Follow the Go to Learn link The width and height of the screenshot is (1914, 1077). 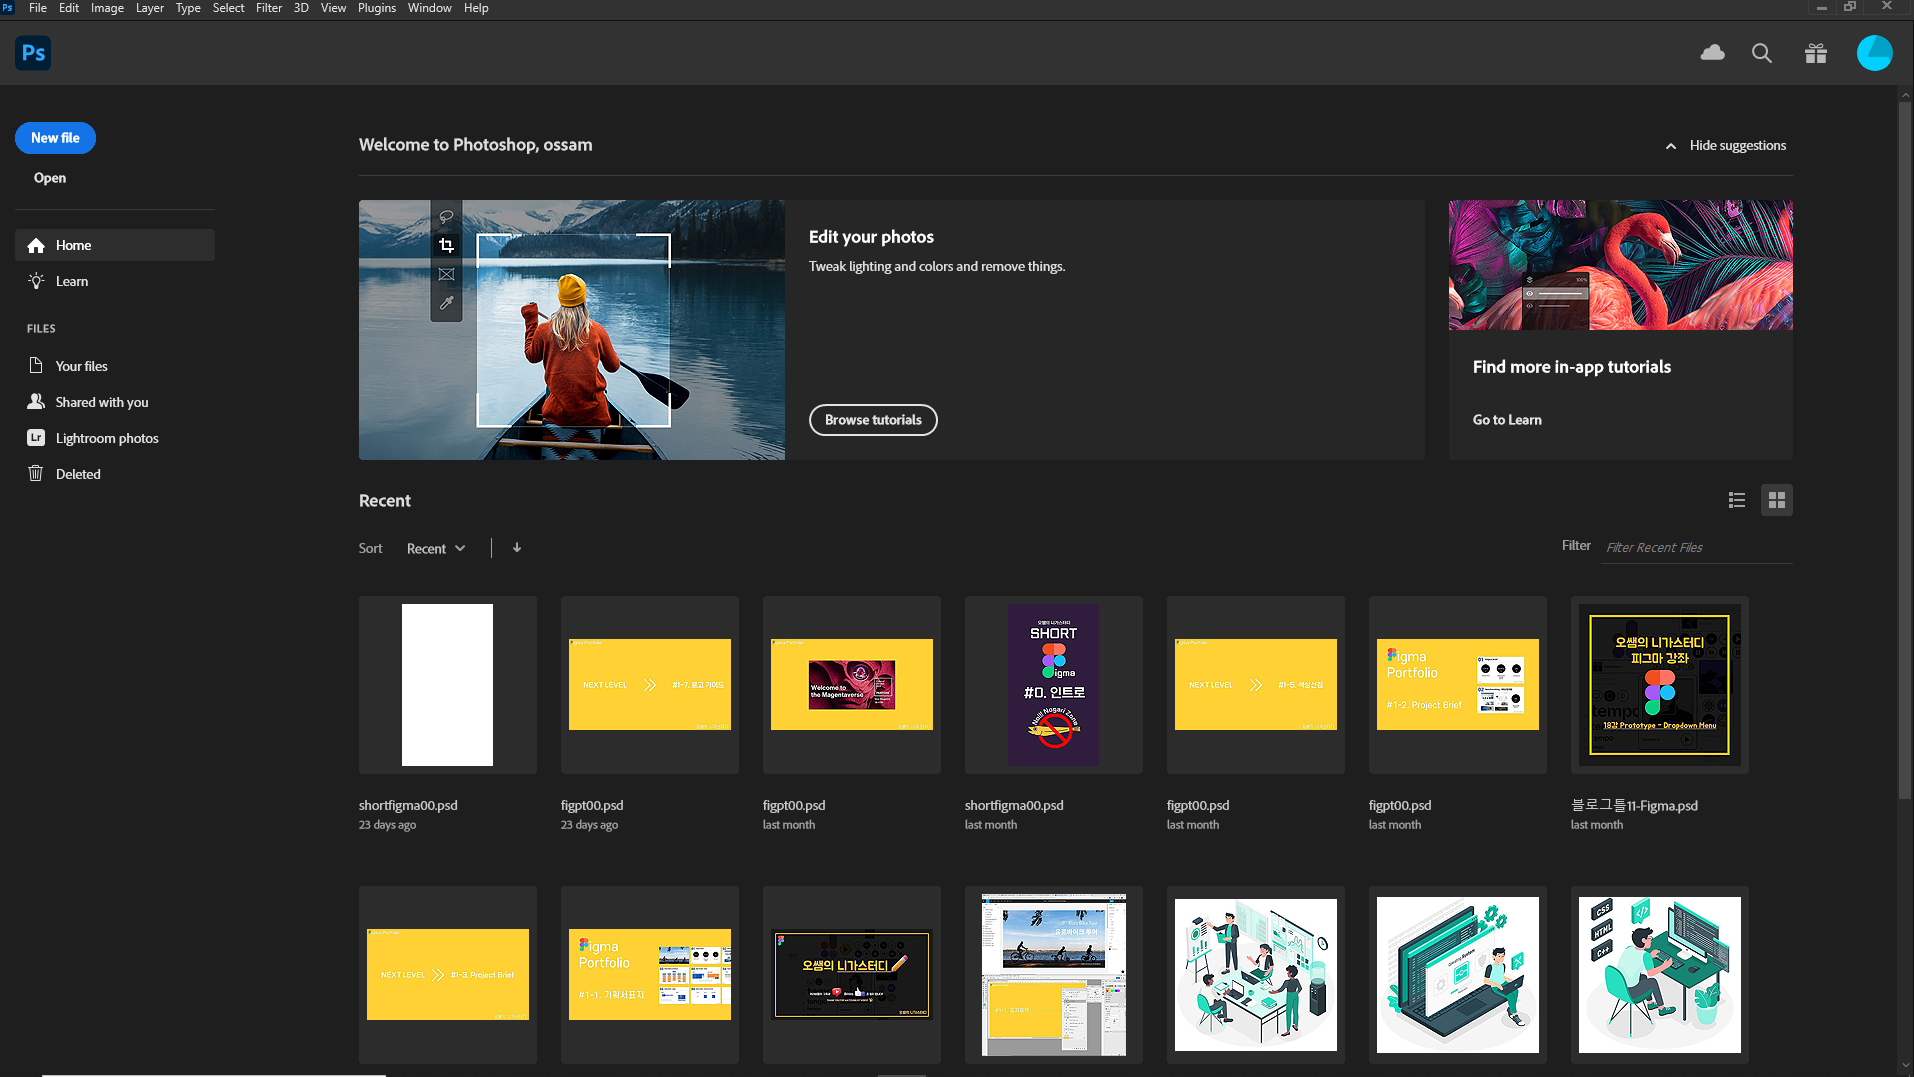tap(1507, 420)
